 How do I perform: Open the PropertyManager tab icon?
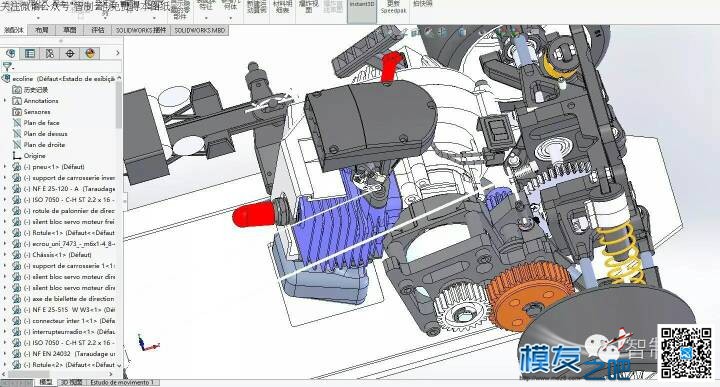pos(30,53)
